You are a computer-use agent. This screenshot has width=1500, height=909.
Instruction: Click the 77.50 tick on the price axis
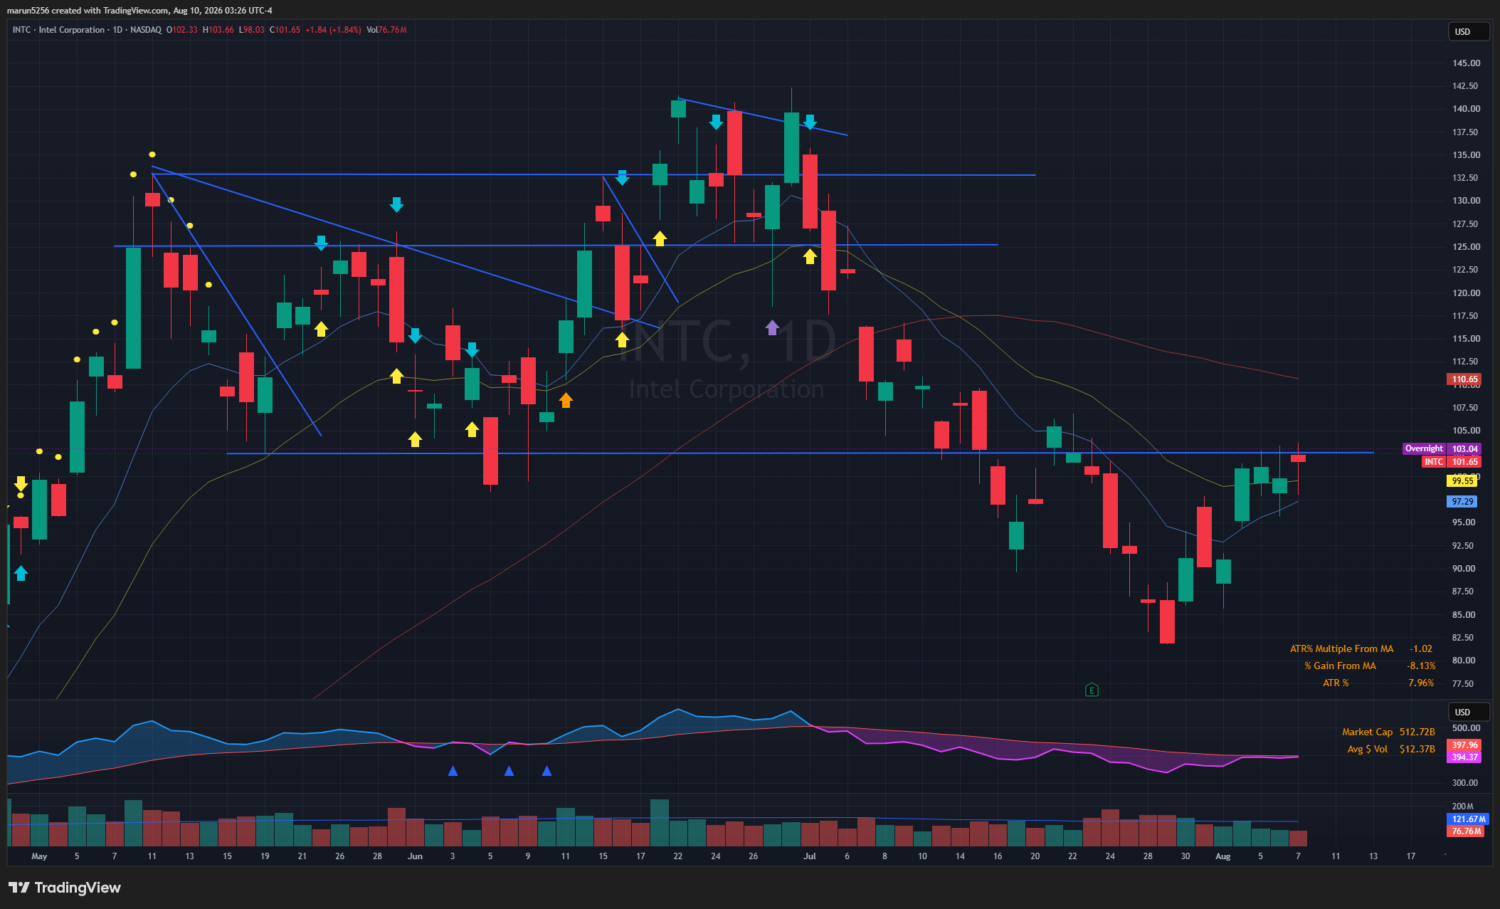tap(1463, 684)
